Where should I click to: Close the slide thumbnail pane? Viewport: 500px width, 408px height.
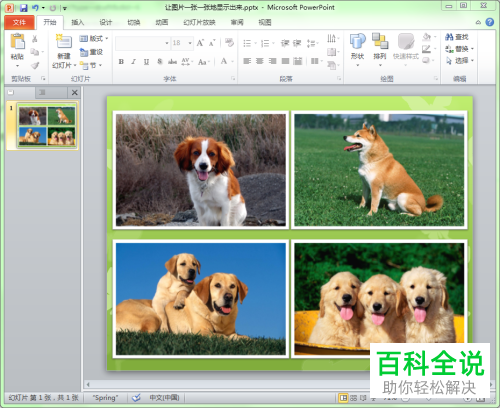click(75, 92)
